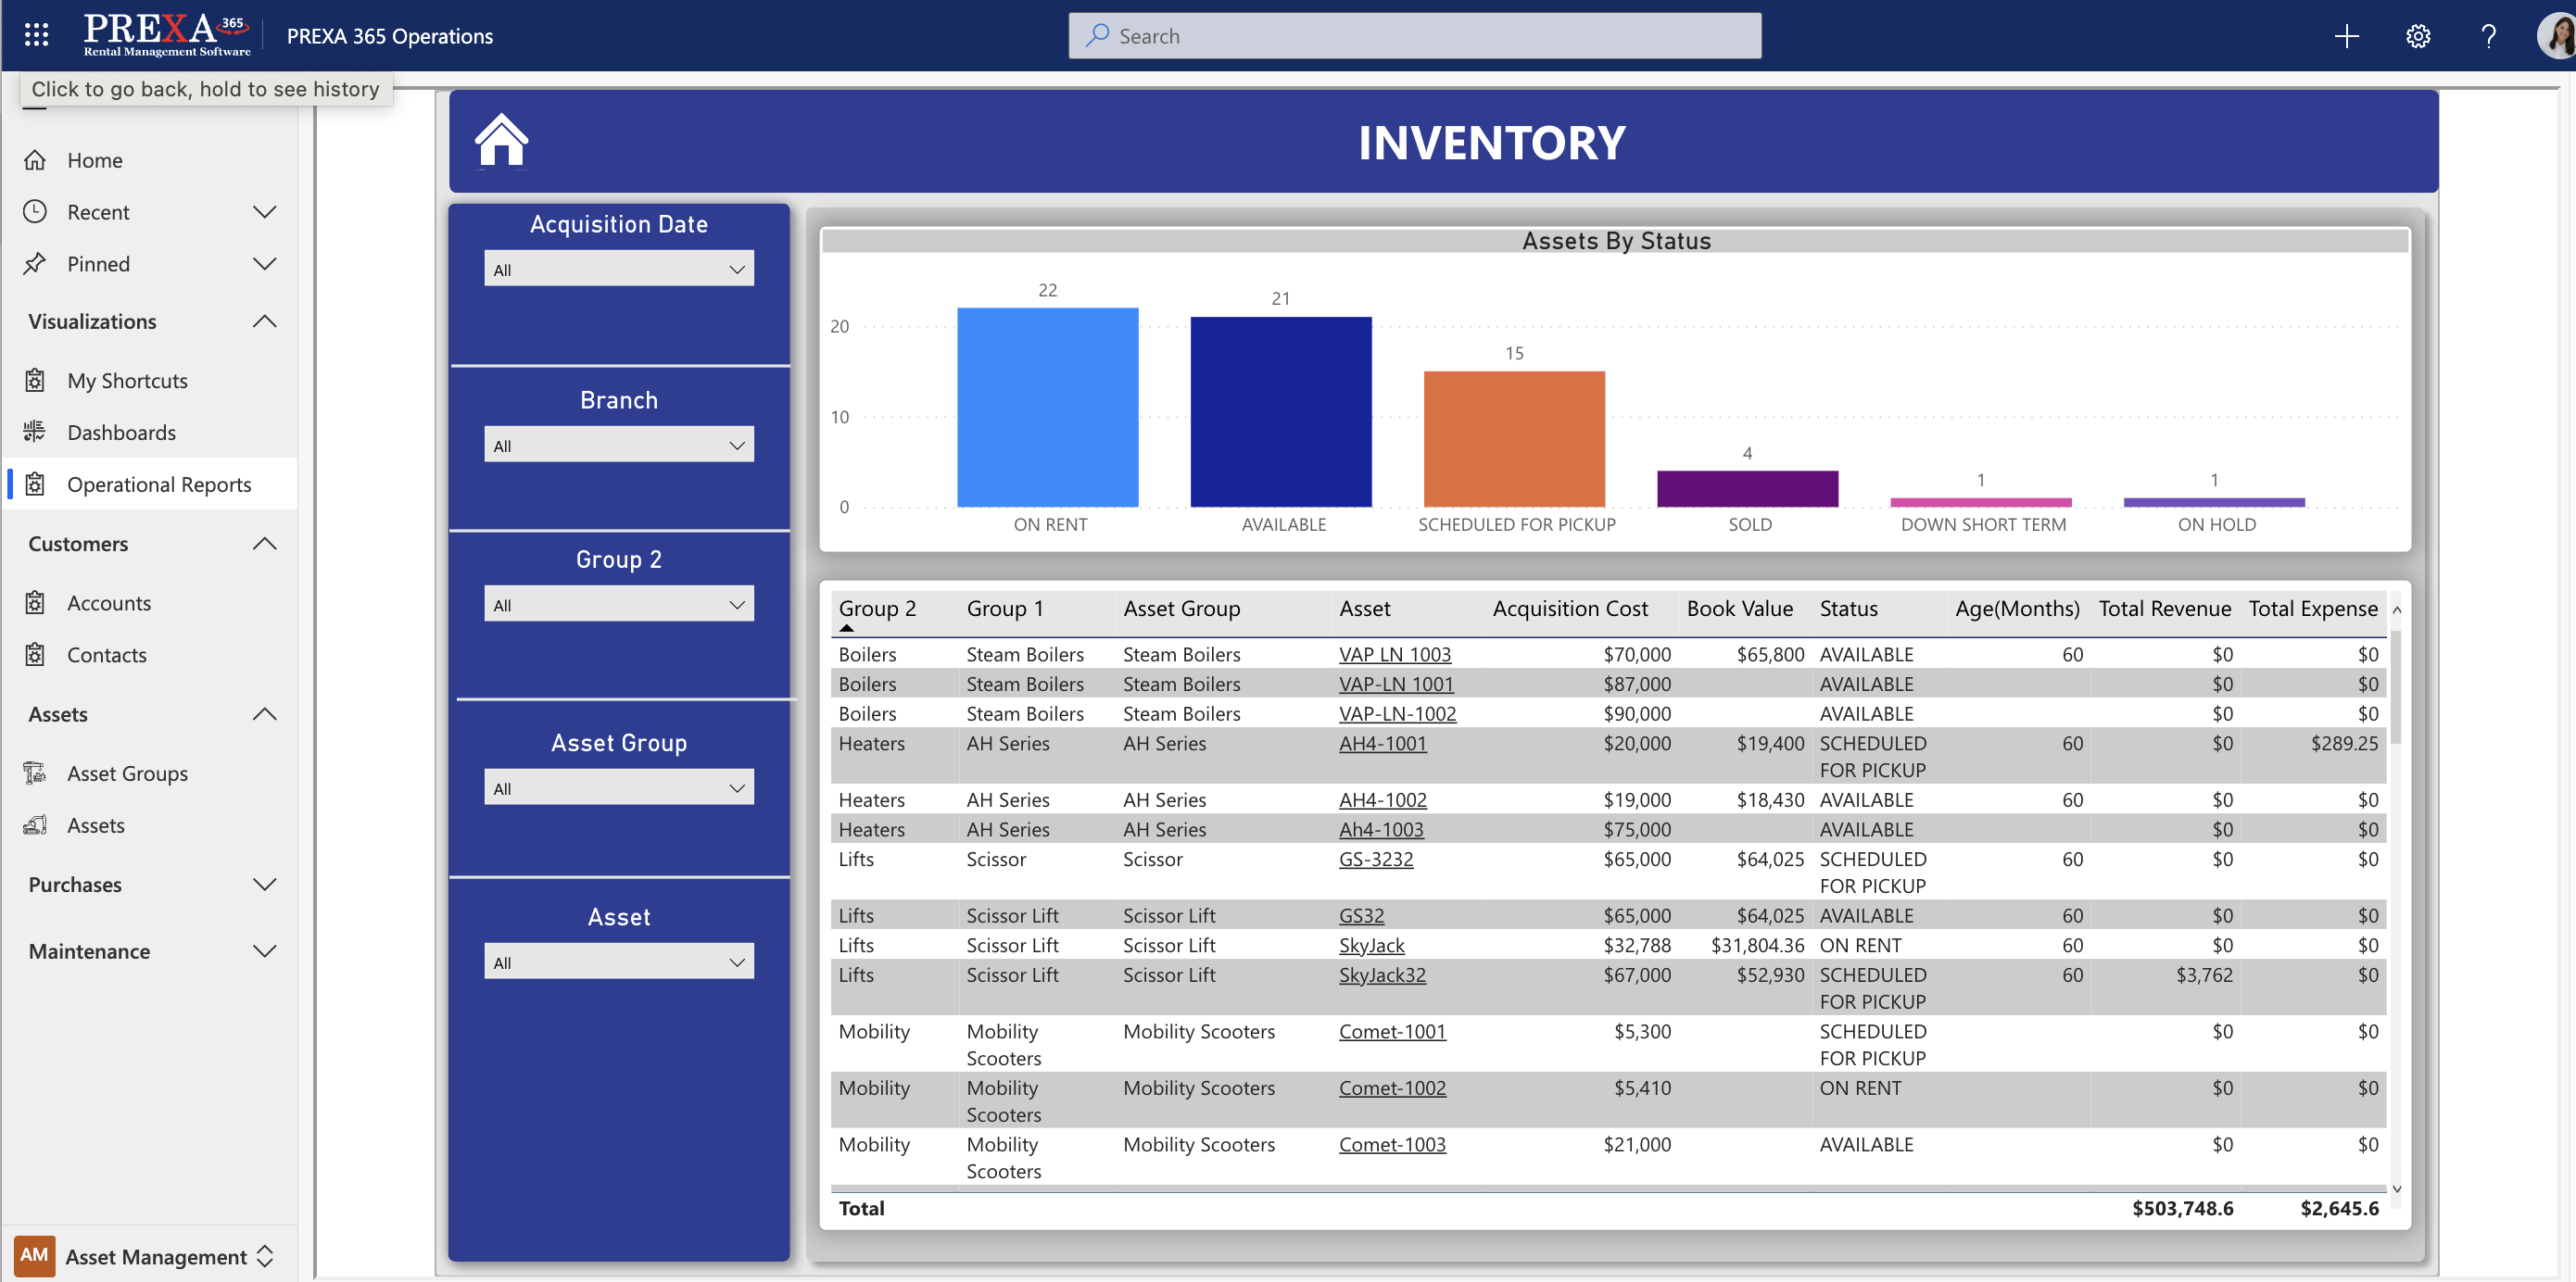Open the Dashboards icon
Screen dimensions: 2576x1282
35,432
